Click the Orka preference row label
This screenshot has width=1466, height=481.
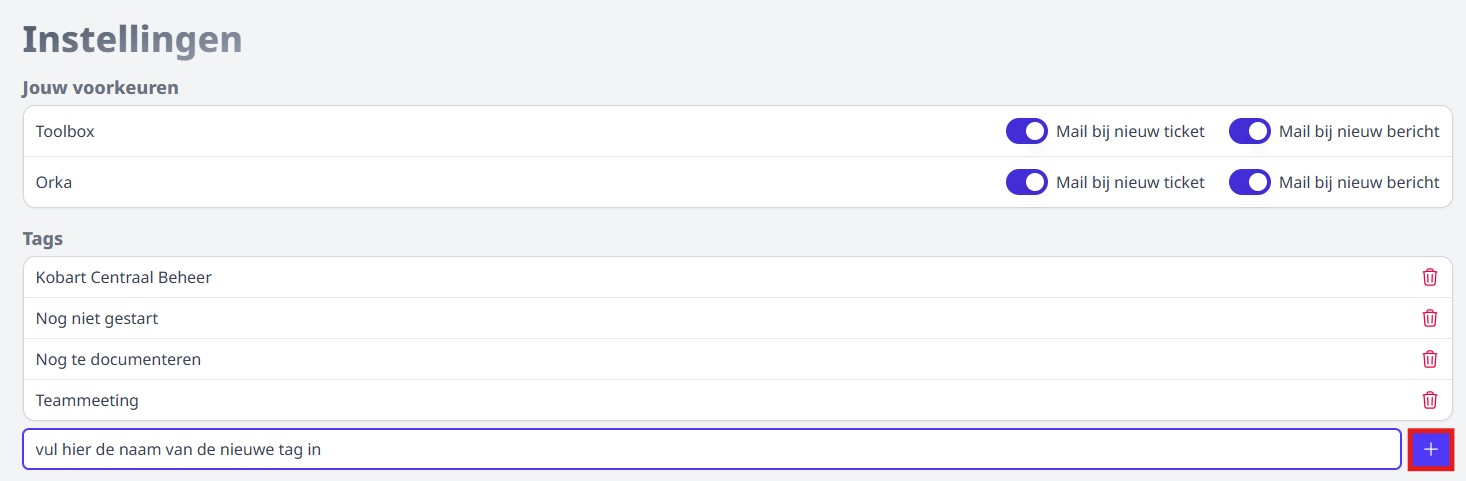coord(54,182)
